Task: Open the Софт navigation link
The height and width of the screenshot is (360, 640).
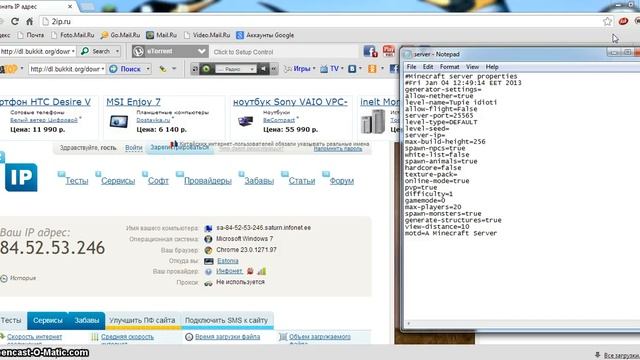Action: pyautogui.click(x=158, y=181)
